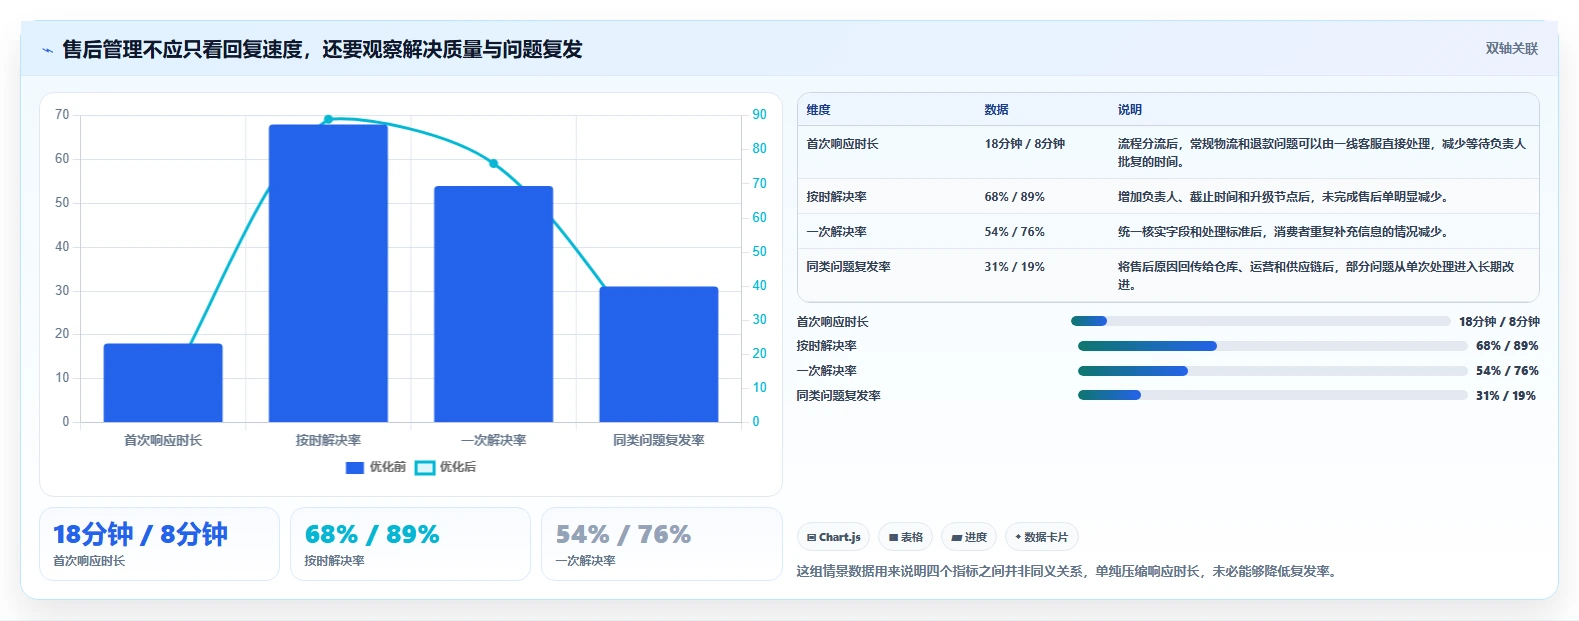Click x-axis label 按时解决率 under the chart
Screen dimensions: 1579x621
coord(328,440)
